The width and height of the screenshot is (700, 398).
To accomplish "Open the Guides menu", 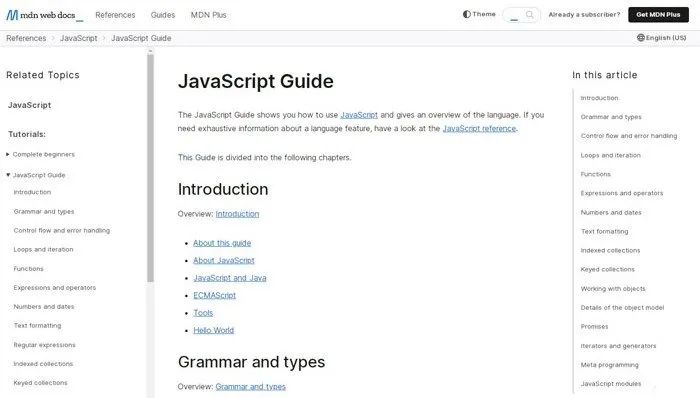I will pos(163,15).
